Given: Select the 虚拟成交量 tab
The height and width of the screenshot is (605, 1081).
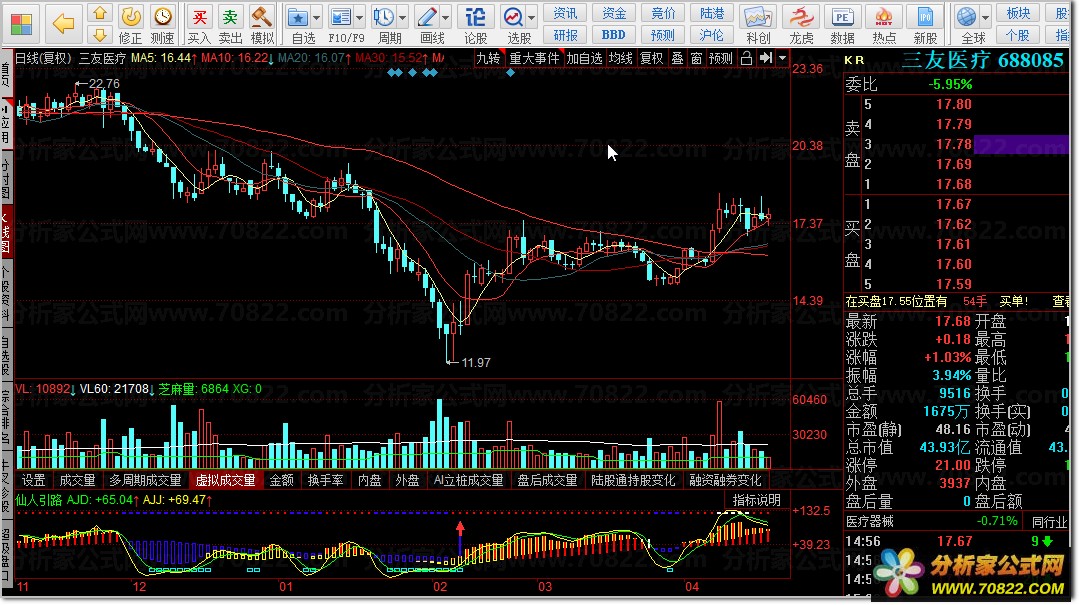Looking at the screenshot, I should pyautogui.click(x=225, y=480).
